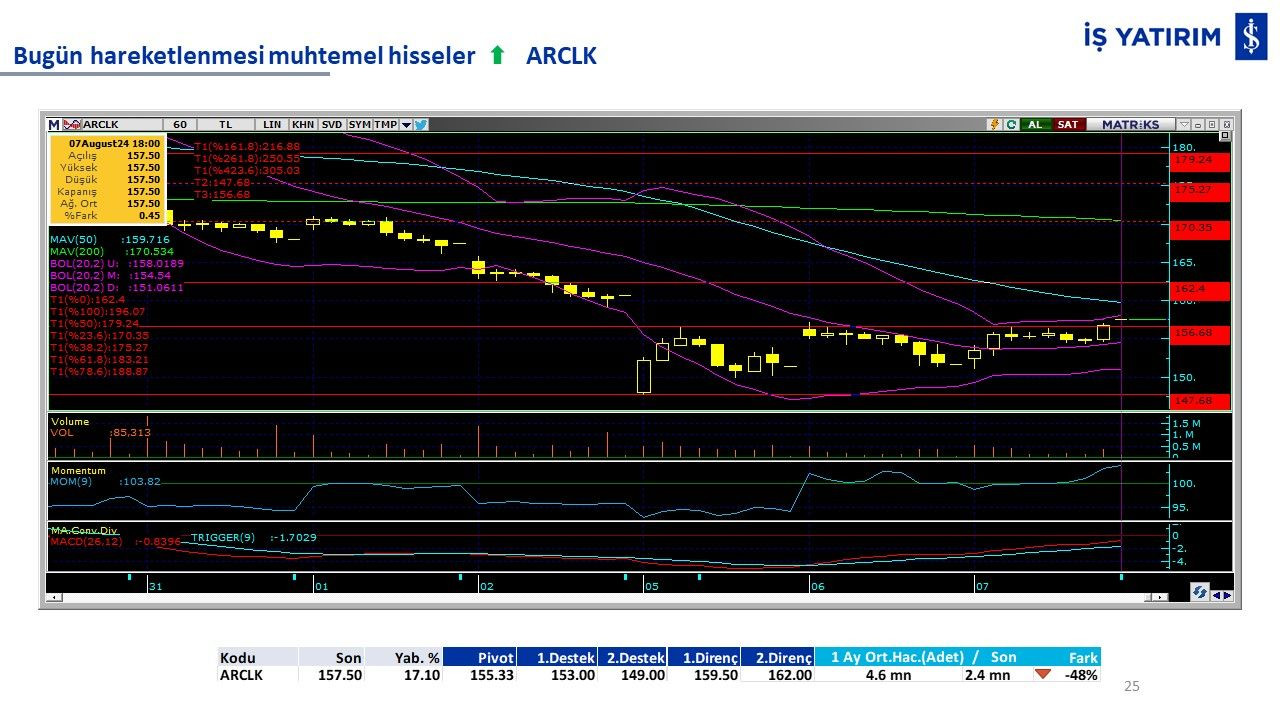
Task: Click the 06 date marker
Action: pyautogui.click(x=817, y=586)
